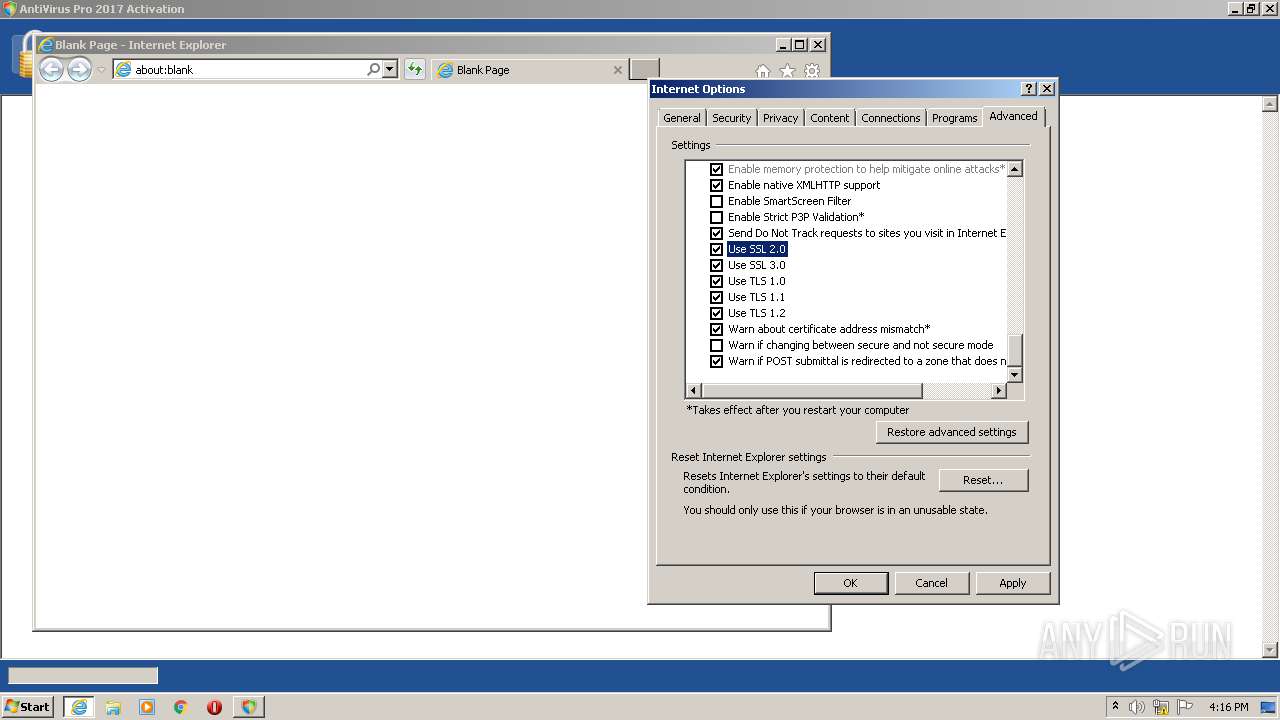Click the Reset... button
The height and width of the screenshot is (720, 1280).
pos(983,480)
